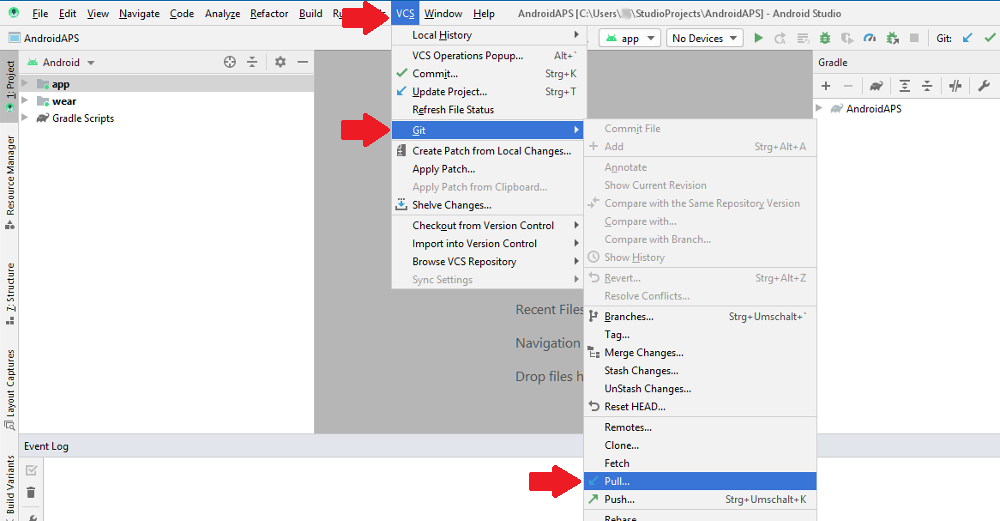Click Expand All icon in Gradle panel
Screen dimensions: 1000x521
click(x=904, y=86)
